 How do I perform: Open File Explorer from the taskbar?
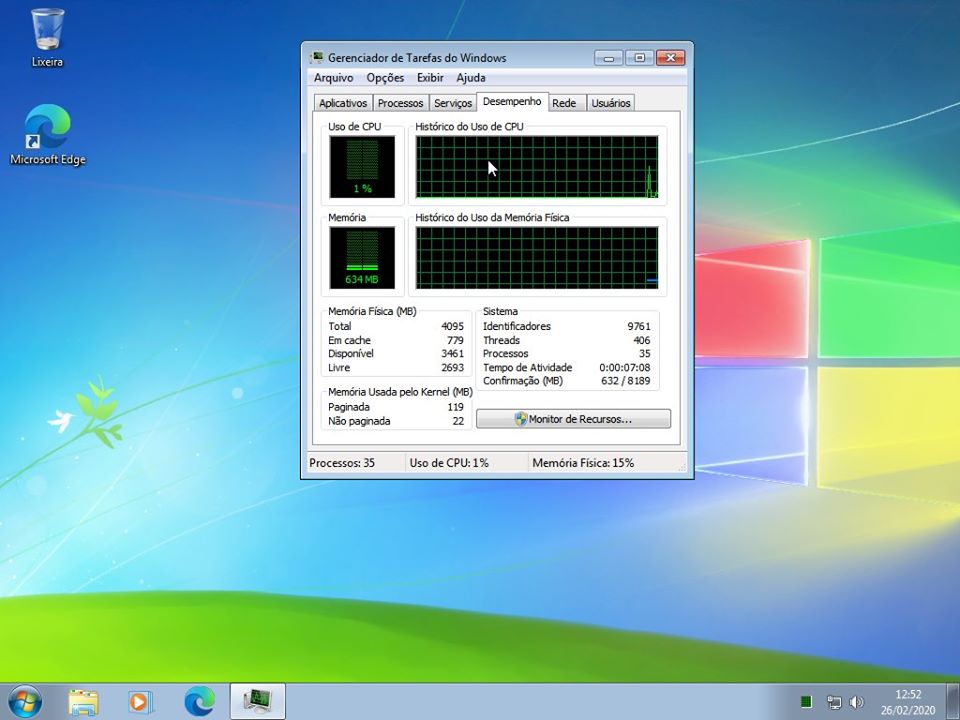tap(83, 702)
